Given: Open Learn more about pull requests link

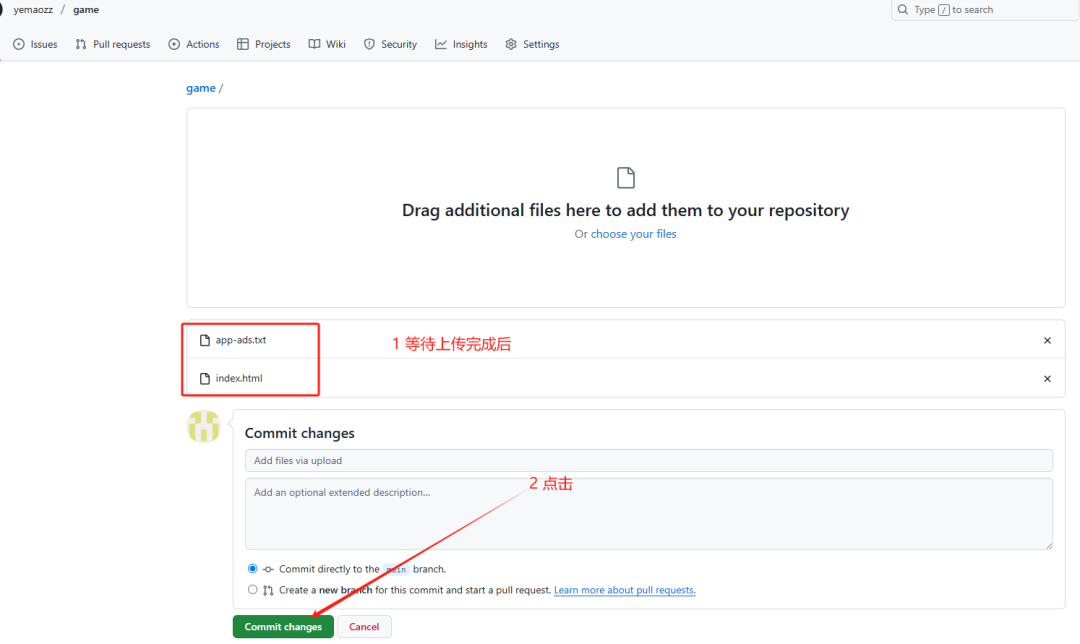Looking at the screenshot, I should (625, 590).
